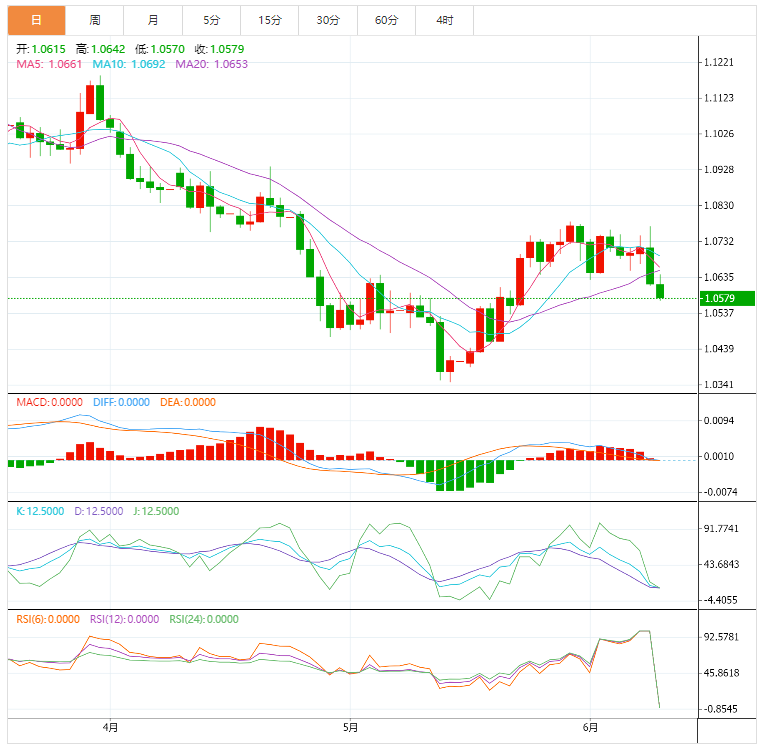Select the 日 daily chart tab

[x=36, y=20]
